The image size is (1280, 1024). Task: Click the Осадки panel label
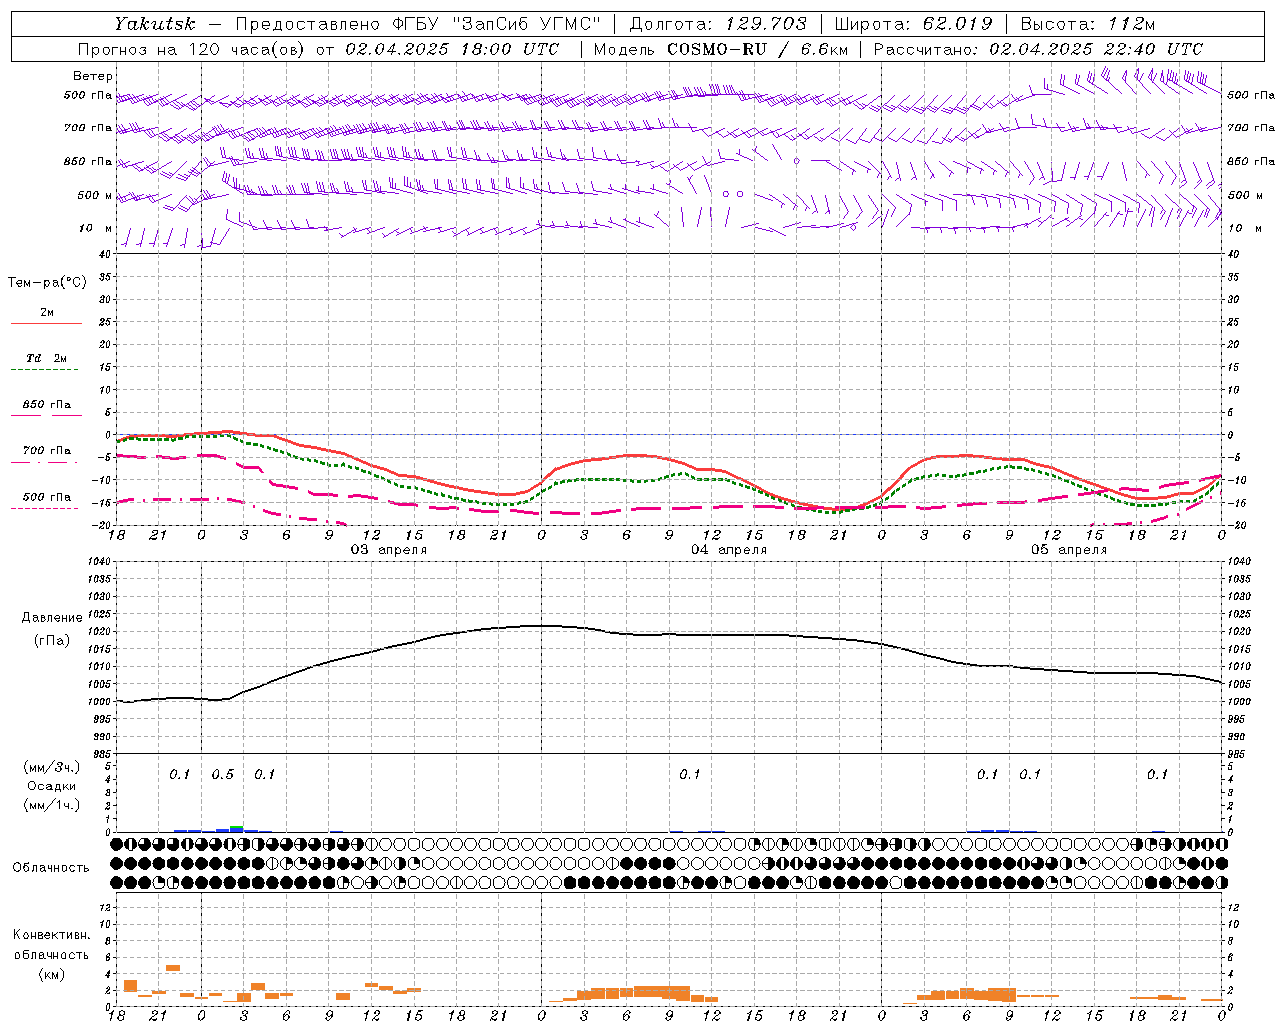(x=51, y=786)
